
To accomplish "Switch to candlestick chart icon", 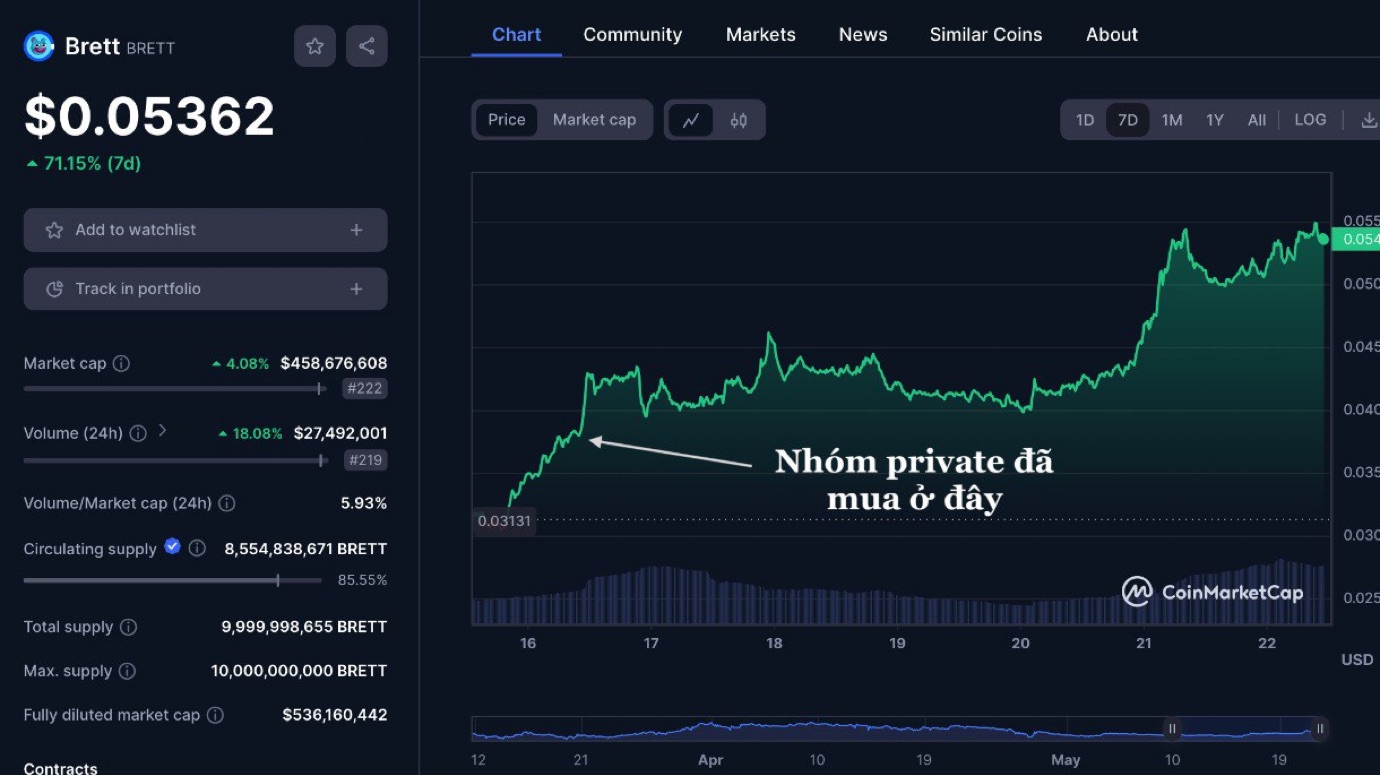I will 739,120.
